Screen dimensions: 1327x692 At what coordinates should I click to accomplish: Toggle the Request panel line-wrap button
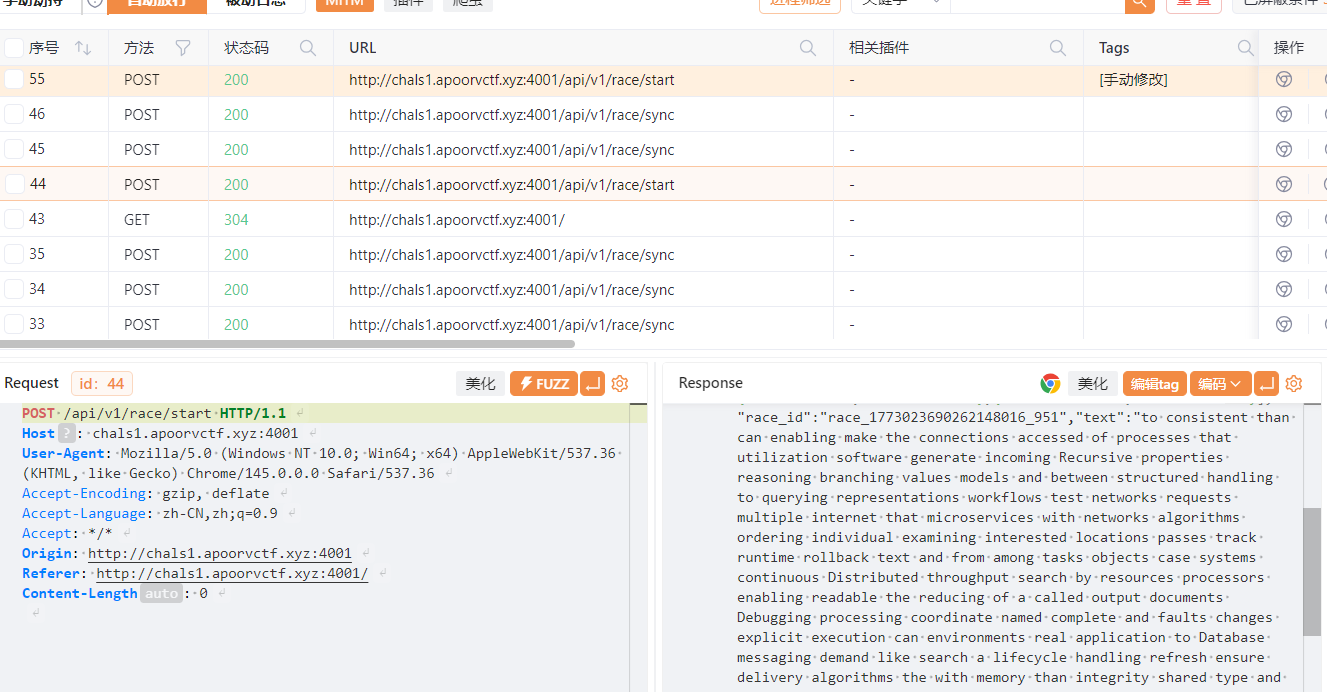click(x=592, y=383)
